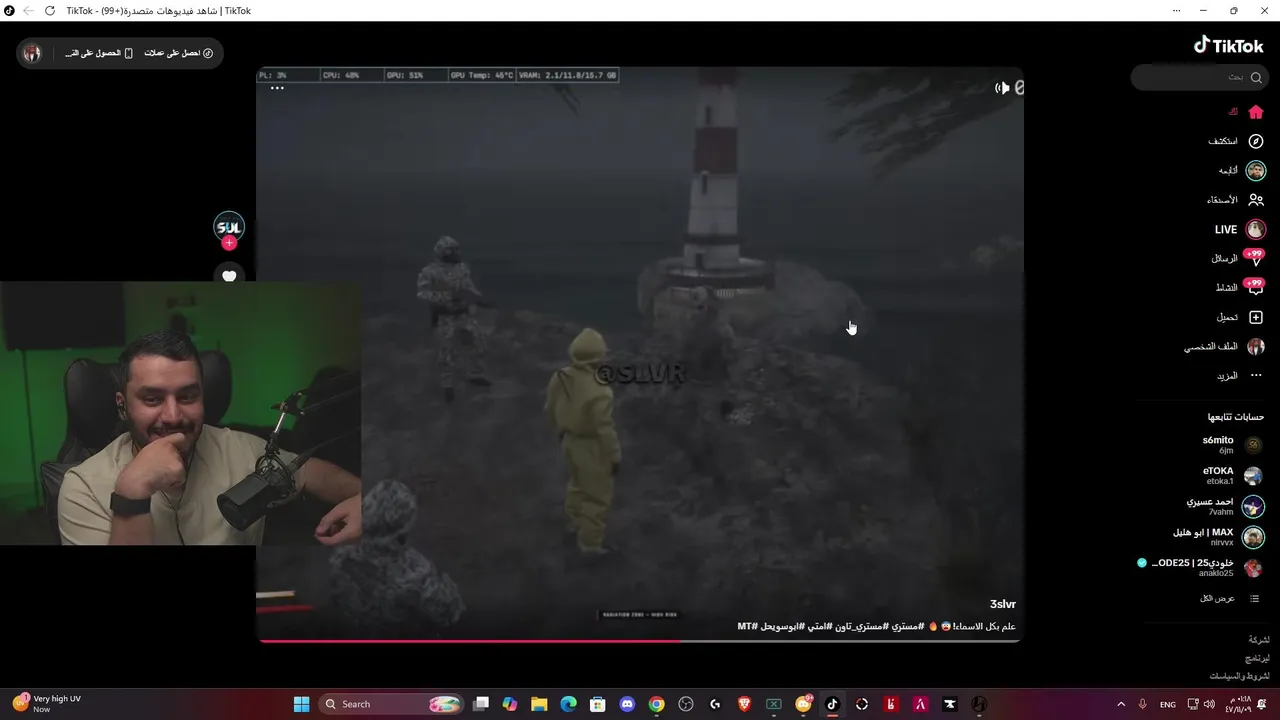Open Task View on the taskbar
The image size is (1280, 720).
(x=481, y=704)
